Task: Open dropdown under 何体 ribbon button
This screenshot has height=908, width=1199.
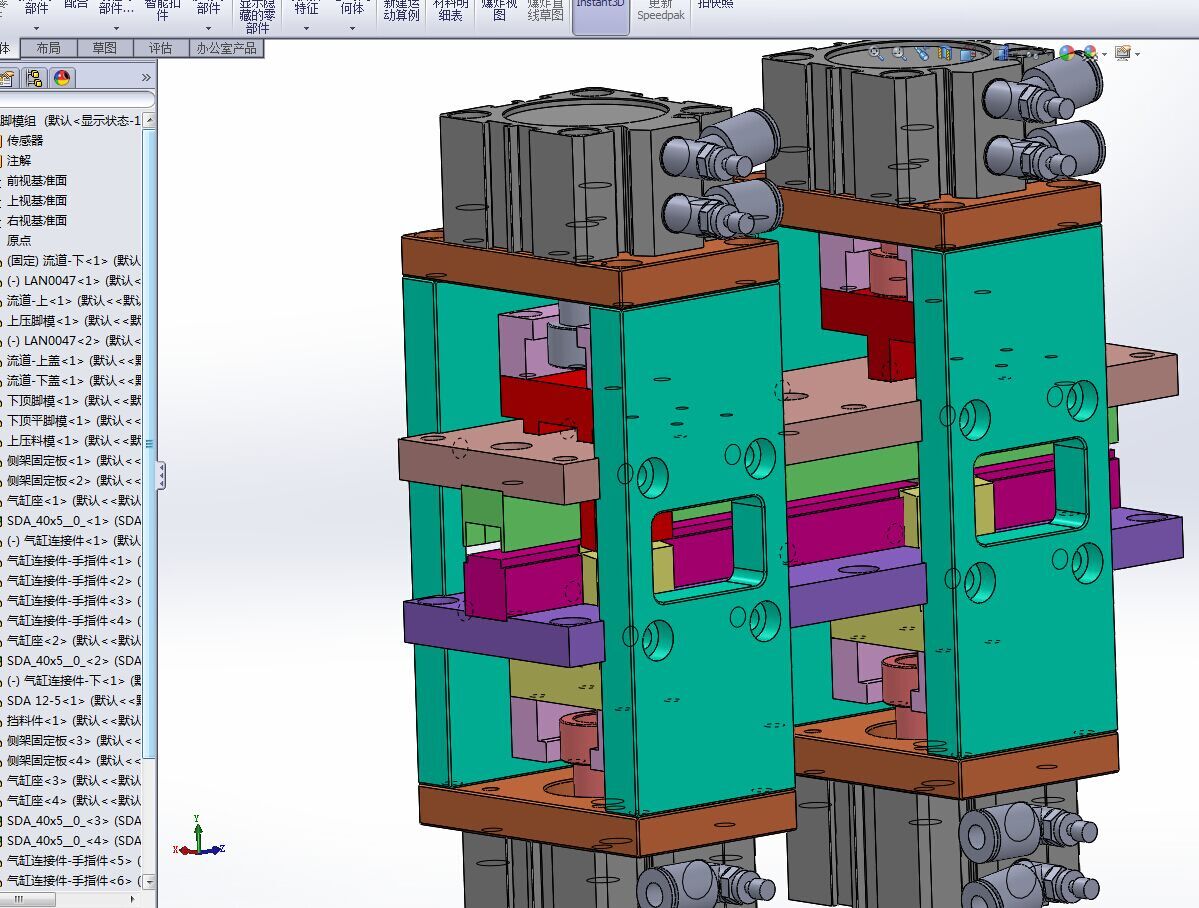Action: pos(352,28)
